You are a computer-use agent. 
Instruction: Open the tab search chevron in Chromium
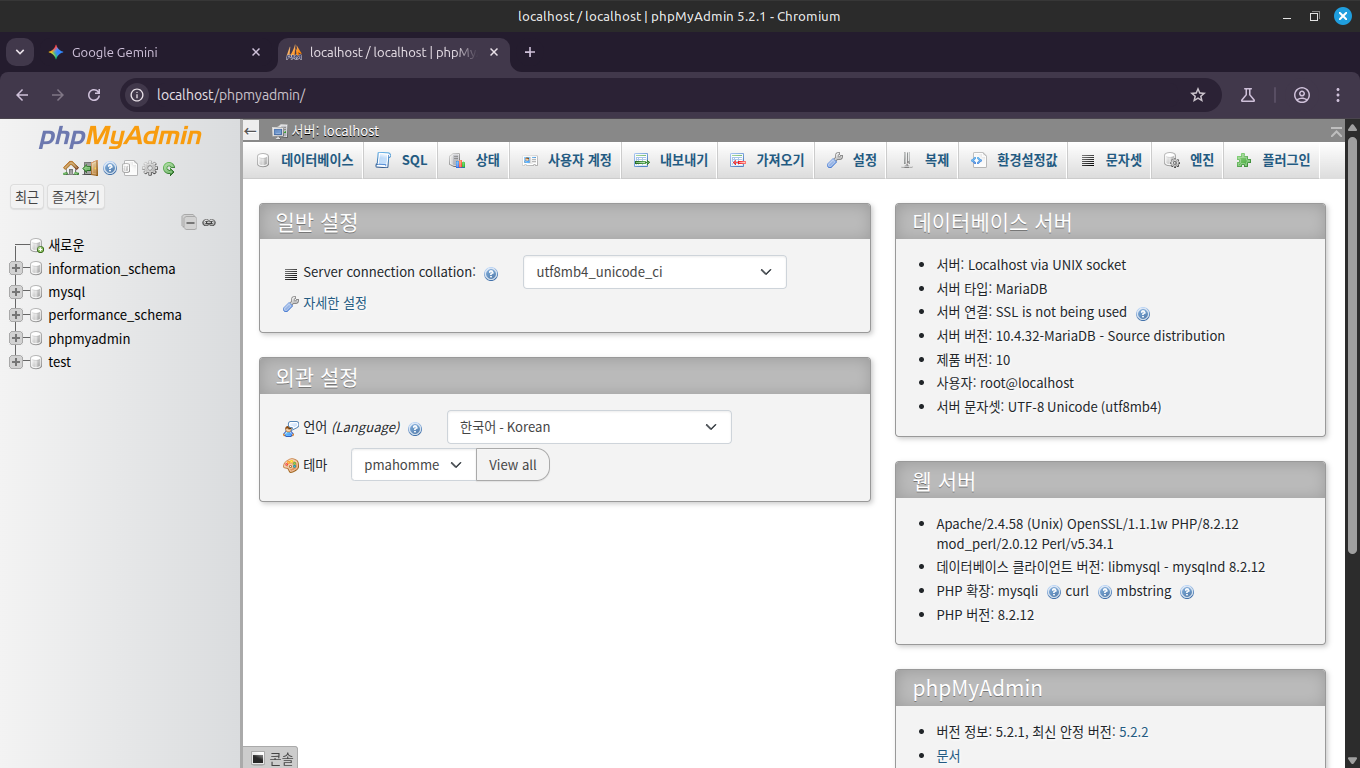19,52
